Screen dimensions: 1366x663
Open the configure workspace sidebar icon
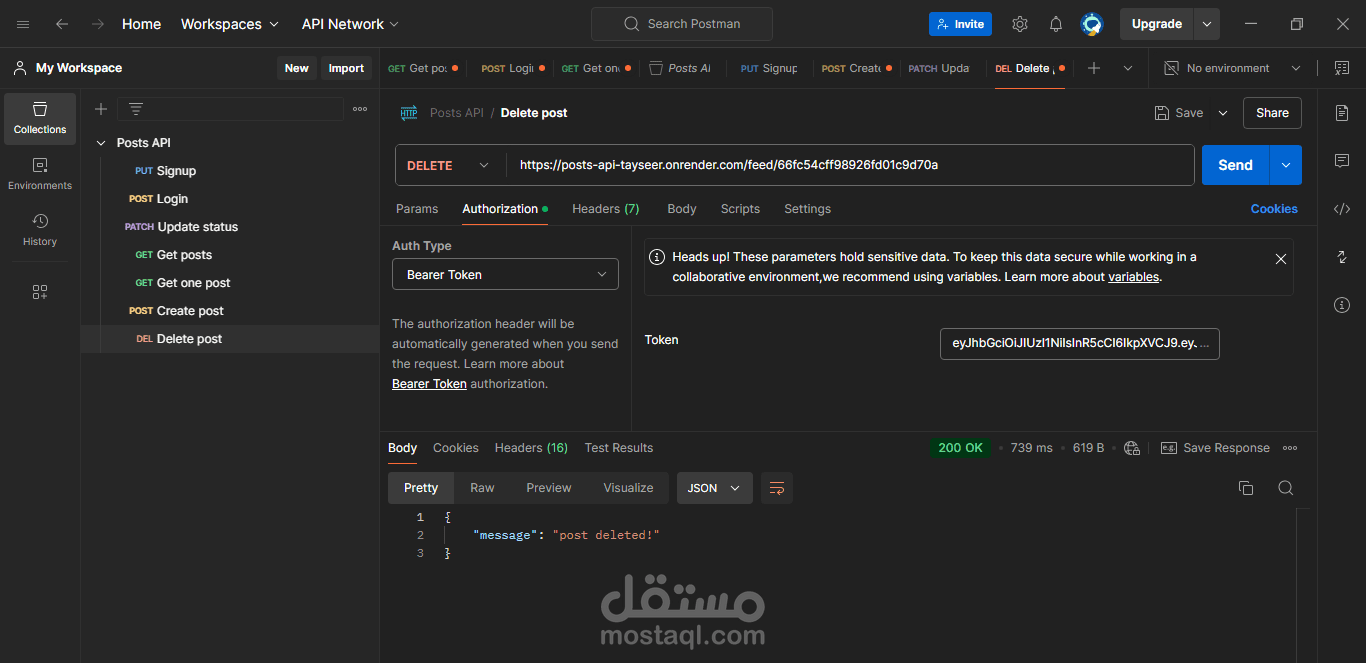pyautogui.click(x=40, y=292)
